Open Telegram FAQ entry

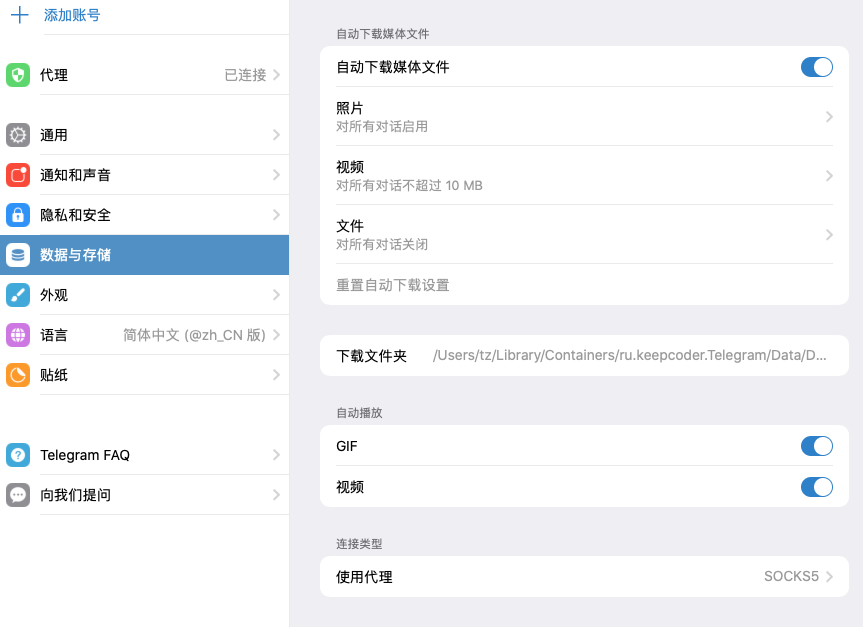pyautogui.click(x=144, y=455)
